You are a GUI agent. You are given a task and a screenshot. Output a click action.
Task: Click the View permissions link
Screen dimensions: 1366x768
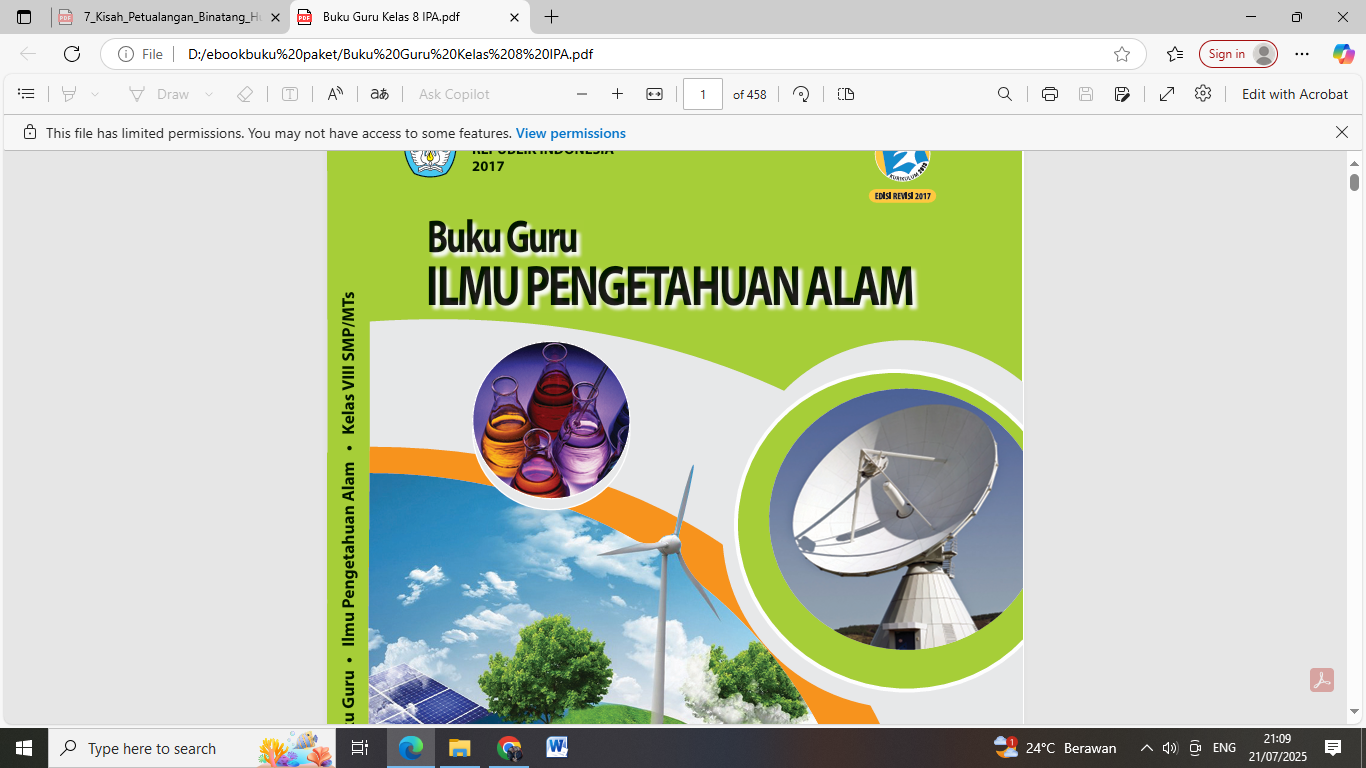pos(570,132)
